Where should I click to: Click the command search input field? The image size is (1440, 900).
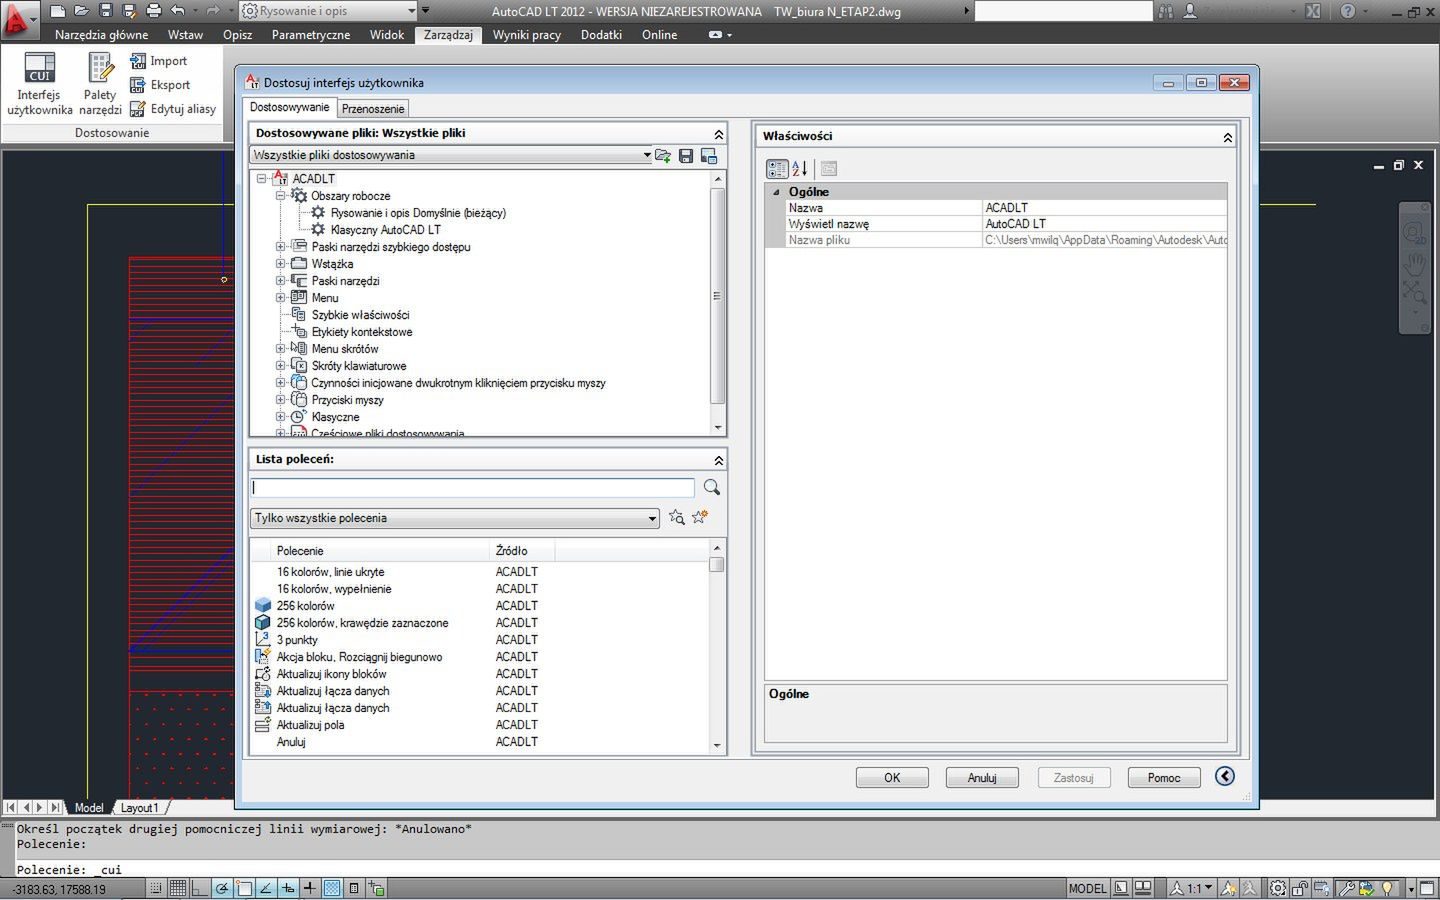(x=472, y=487)
